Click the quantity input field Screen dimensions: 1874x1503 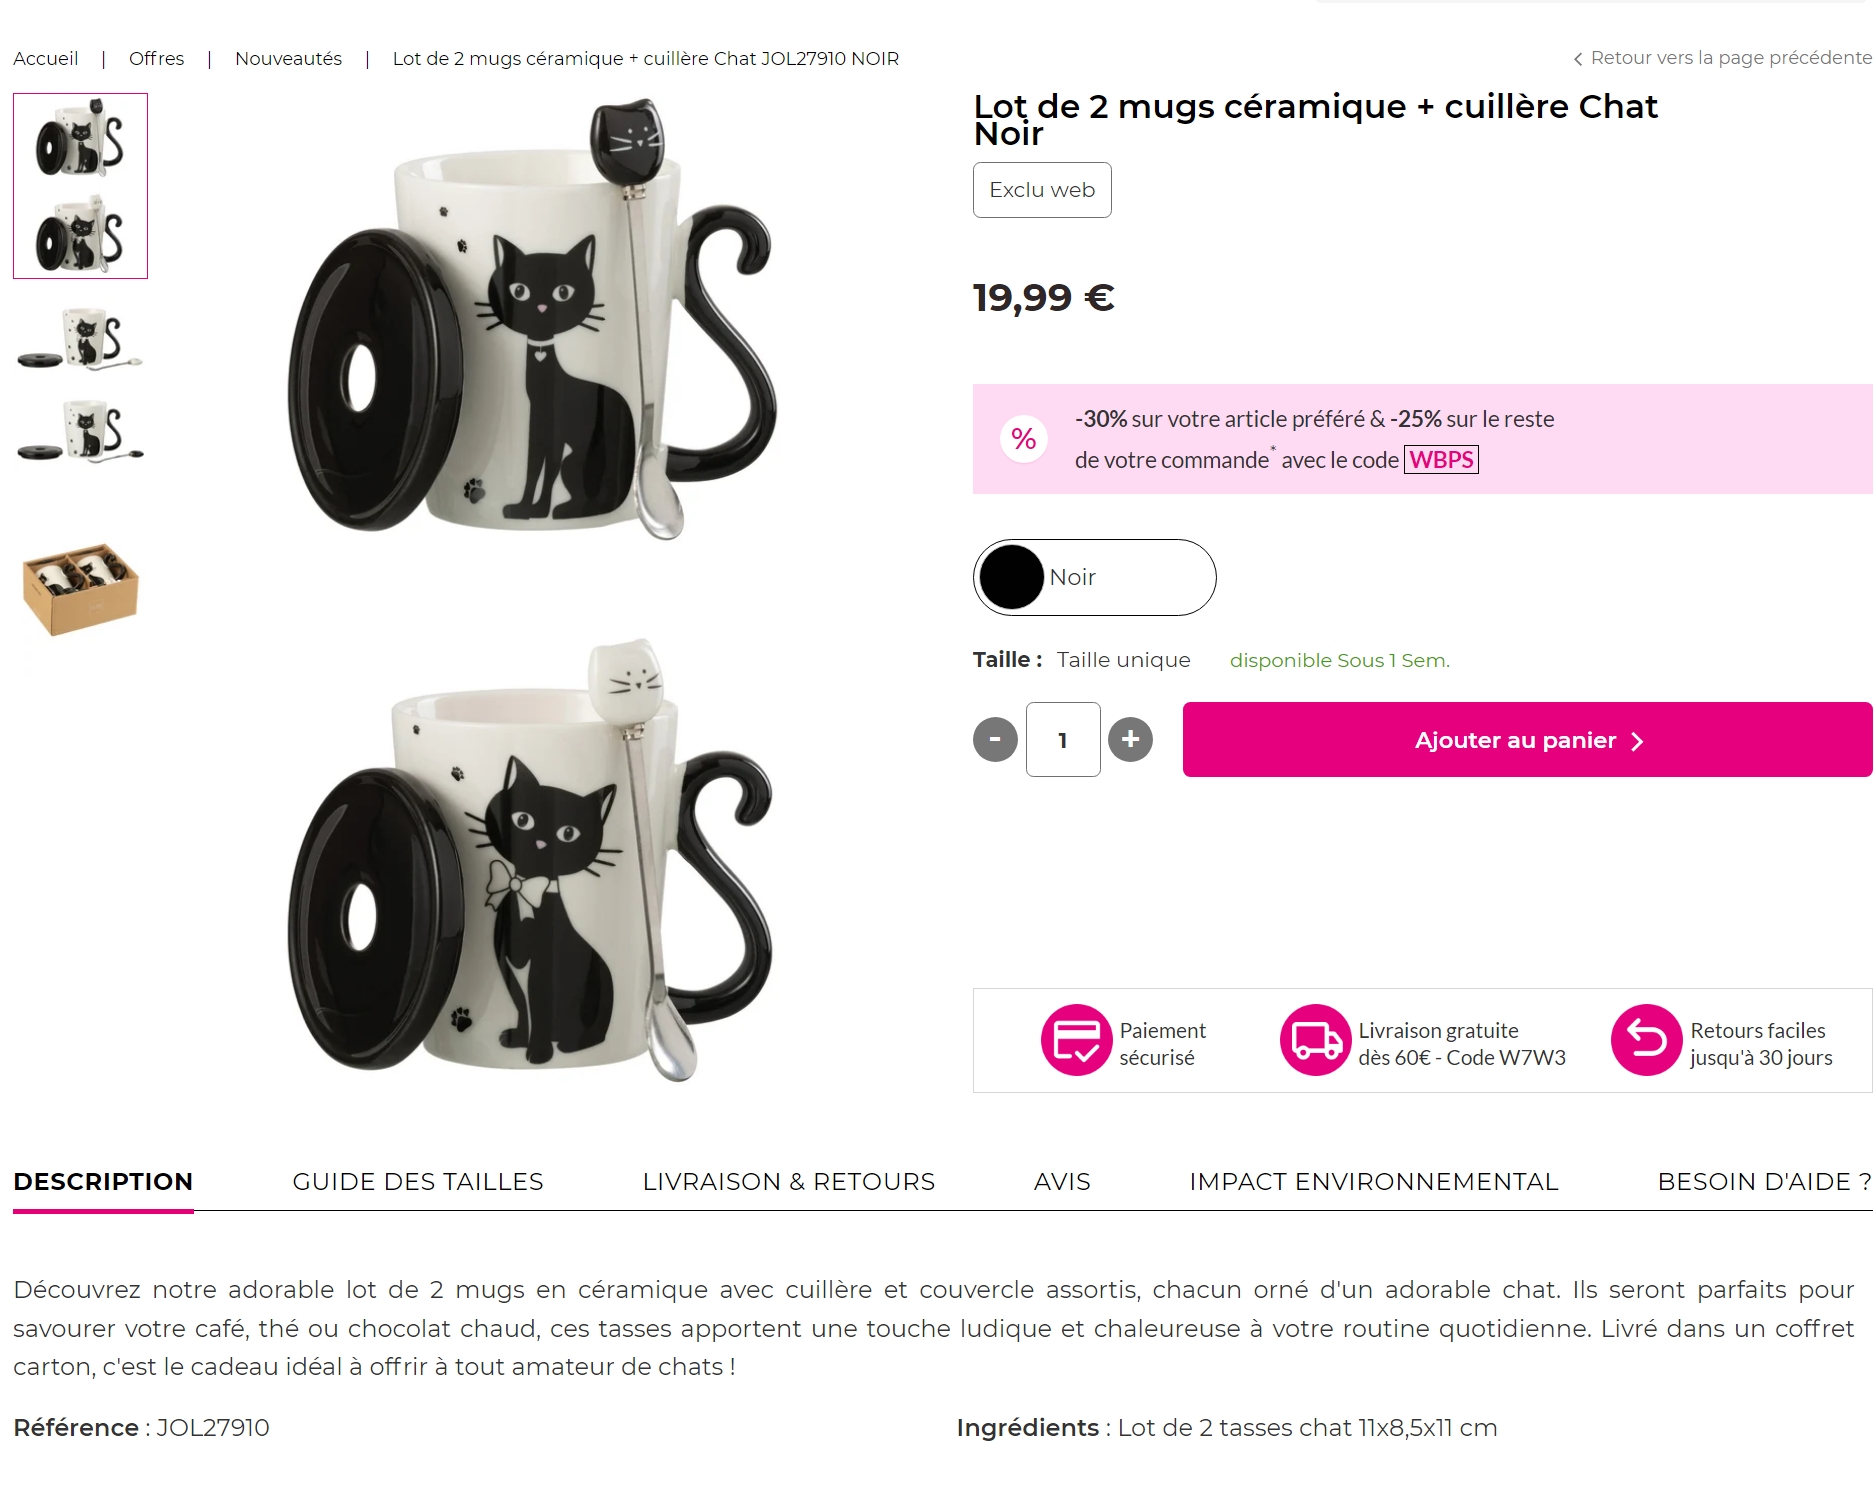tap(1063, 740)
